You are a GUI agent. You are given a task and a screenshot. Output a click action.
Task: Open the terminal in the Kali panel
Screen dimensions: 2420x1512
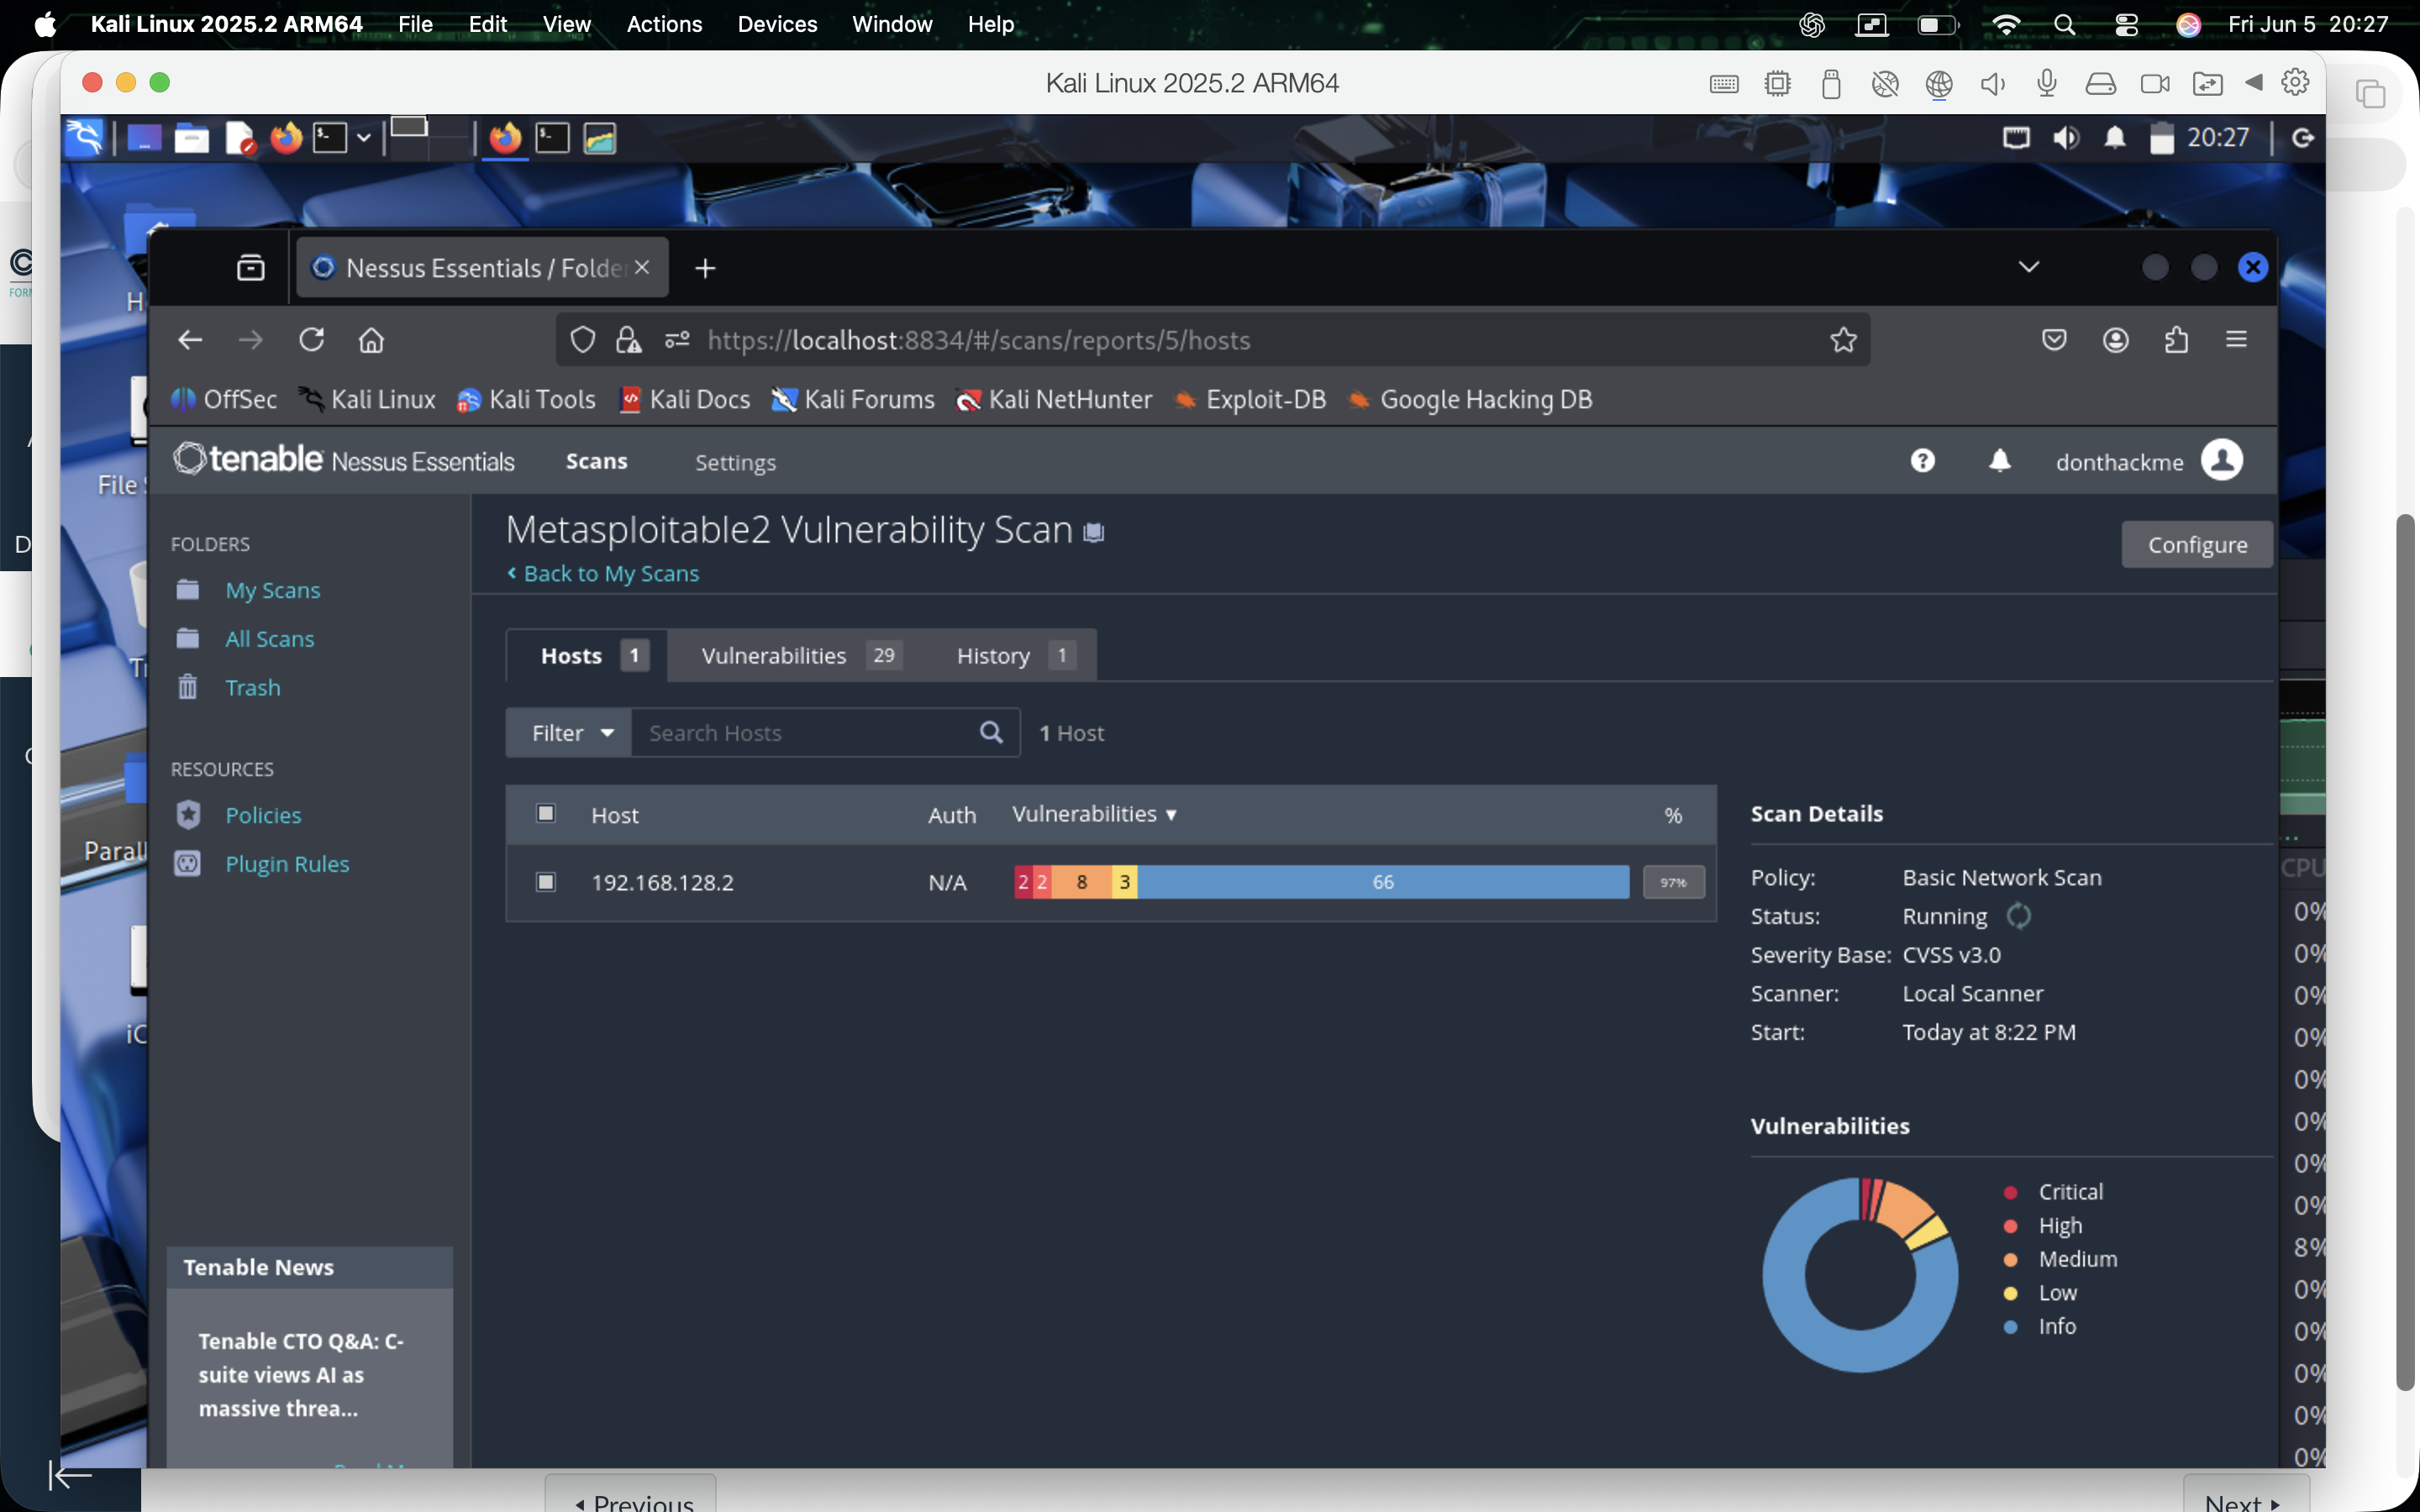pos(330,137)
